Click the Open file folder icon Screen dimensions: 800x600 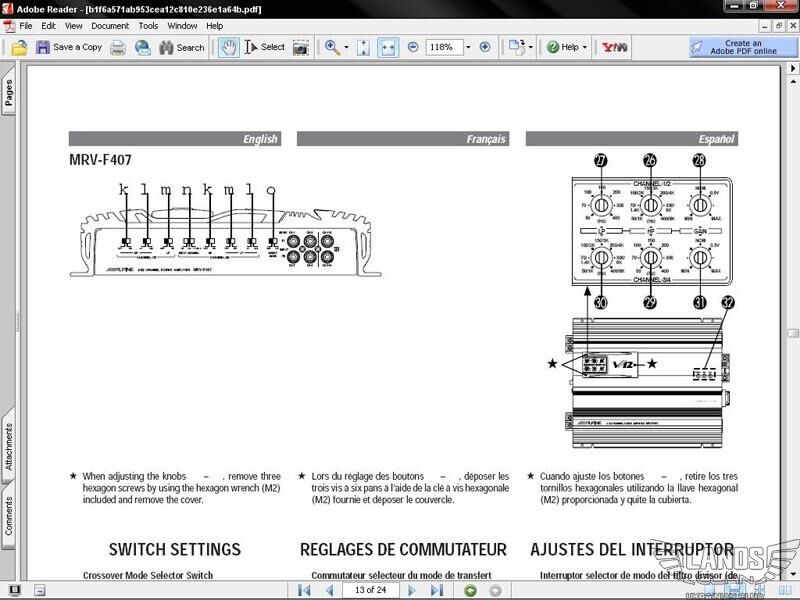19,47
